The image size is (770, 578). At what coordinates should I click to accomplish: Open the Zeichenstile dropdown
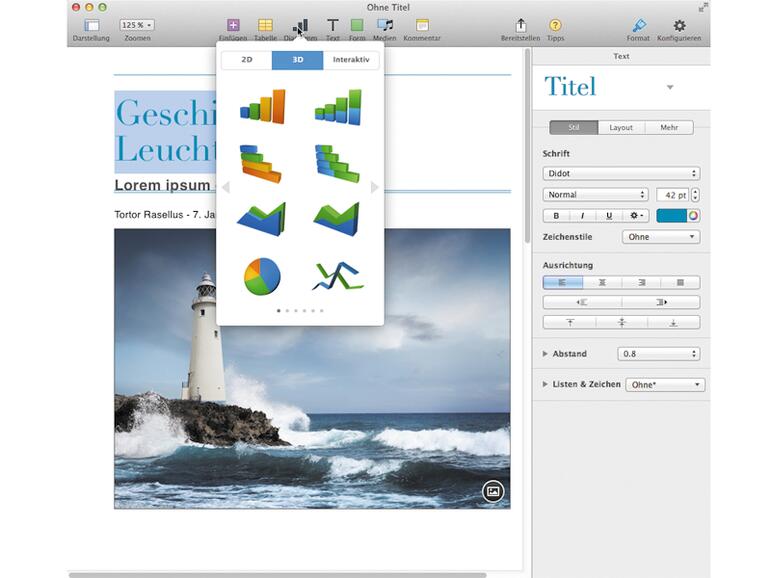pyautogui.click(x=661, y=237)
